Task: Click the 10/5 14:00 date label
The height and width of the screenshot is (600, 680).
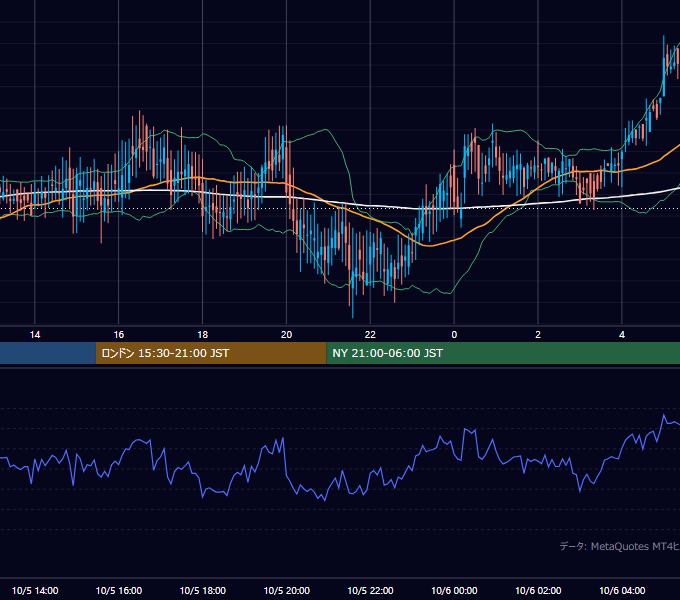Action: 35,590
